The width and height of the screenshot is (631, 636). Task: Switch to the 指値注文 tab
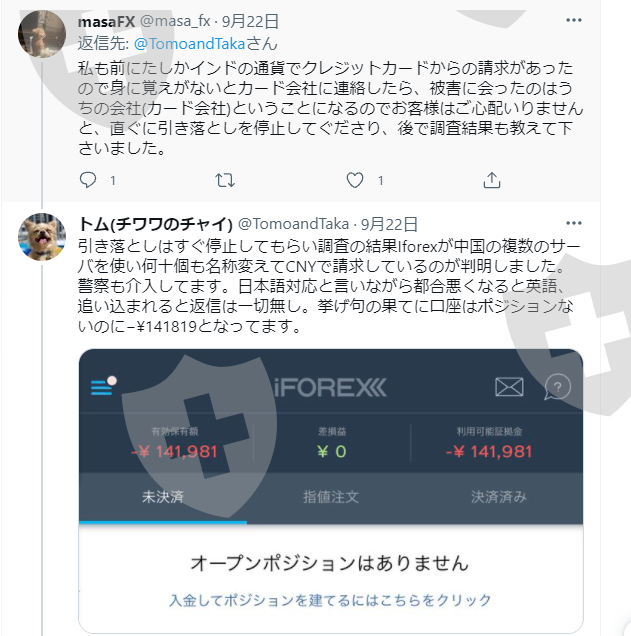tap(331, 497)
